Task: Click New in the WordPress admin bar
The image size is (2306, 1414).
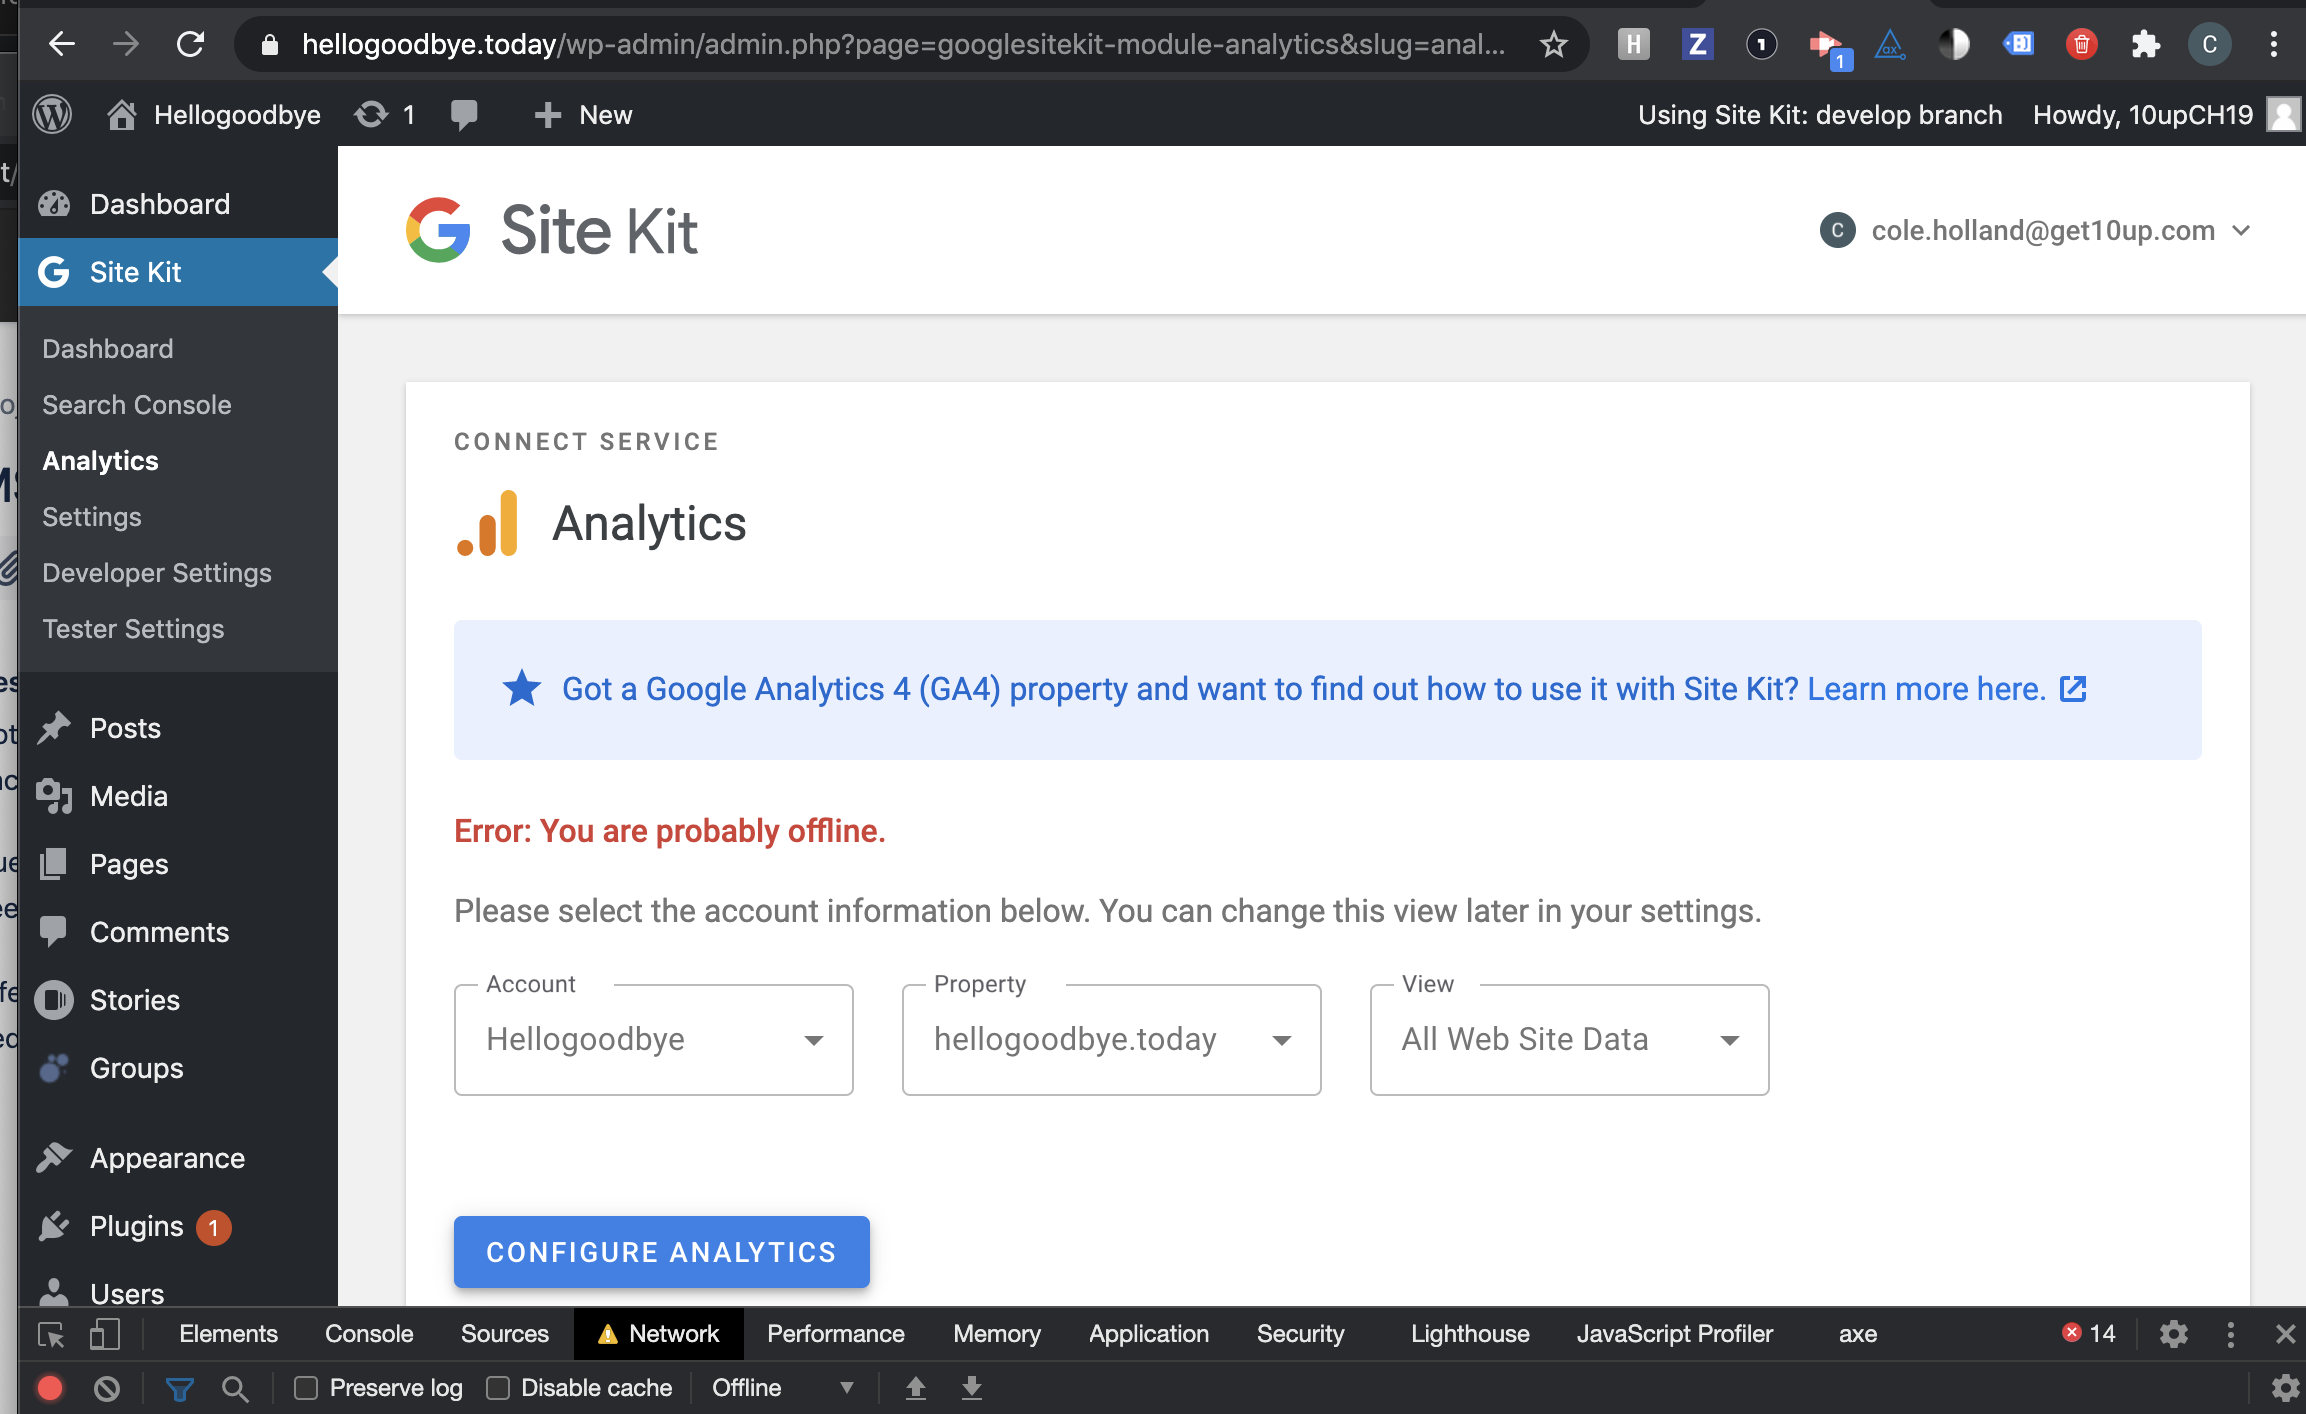Action: [584, 114]
